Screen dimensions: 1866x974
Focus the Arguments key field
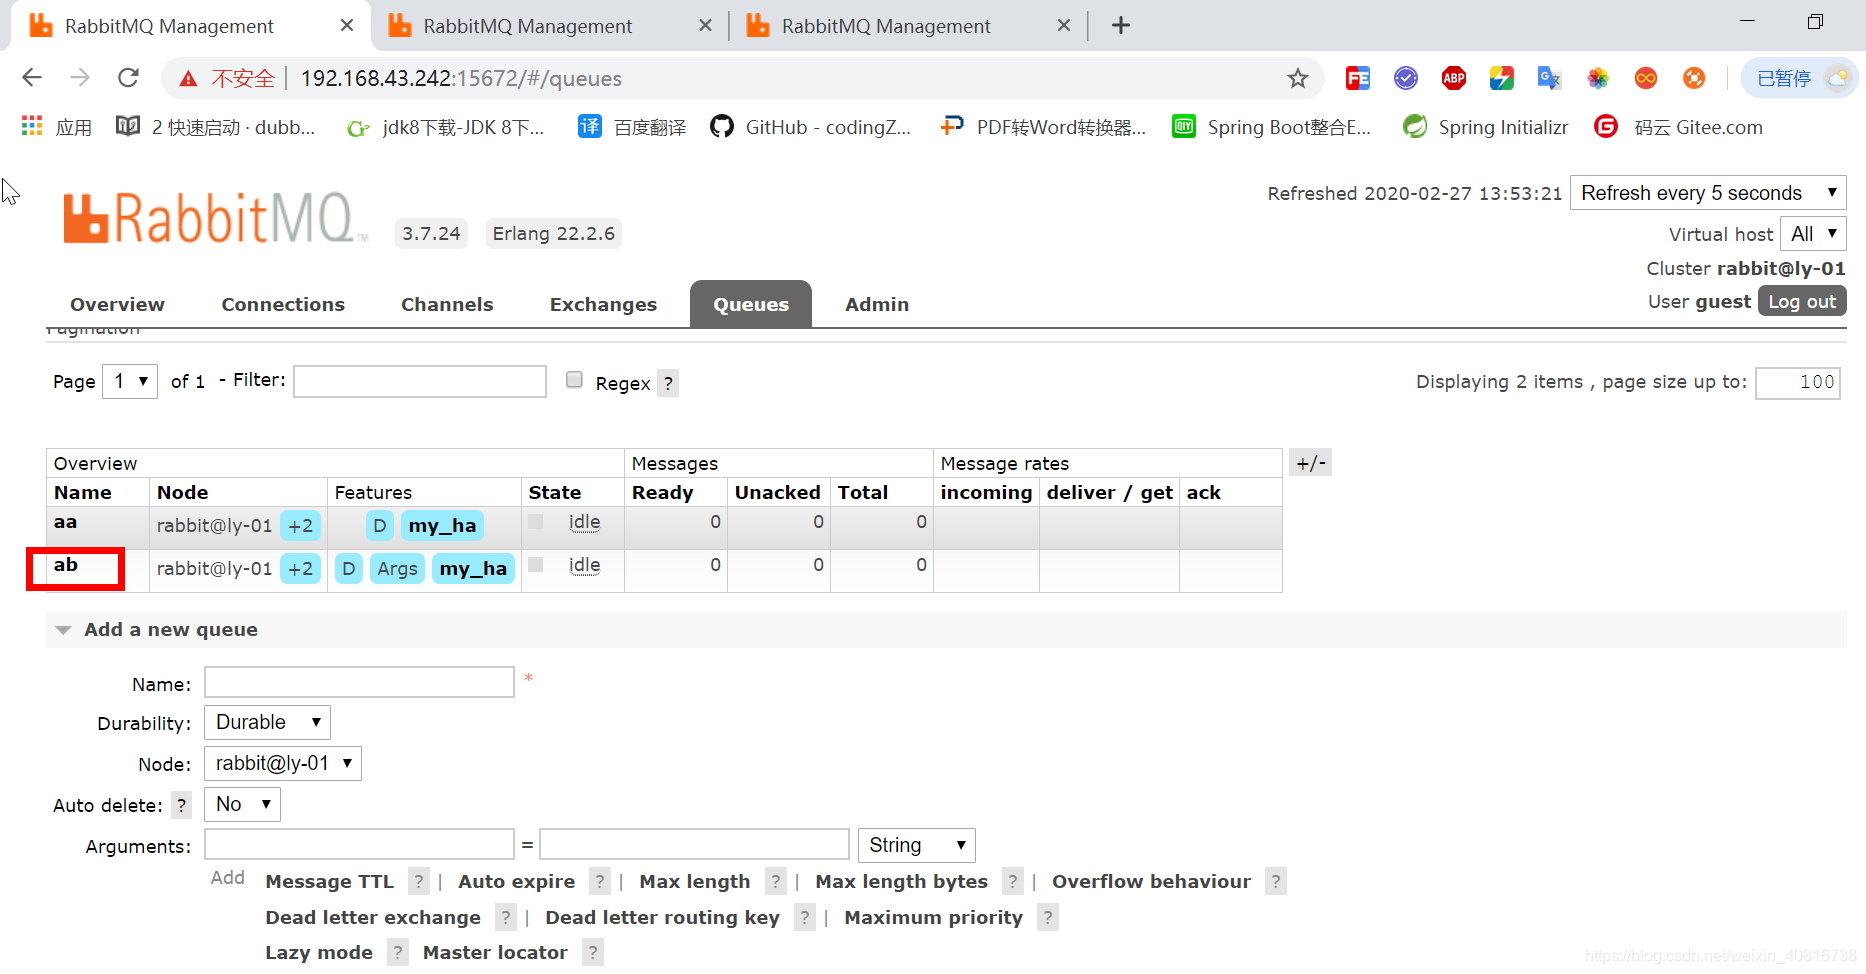pos(359,844)
